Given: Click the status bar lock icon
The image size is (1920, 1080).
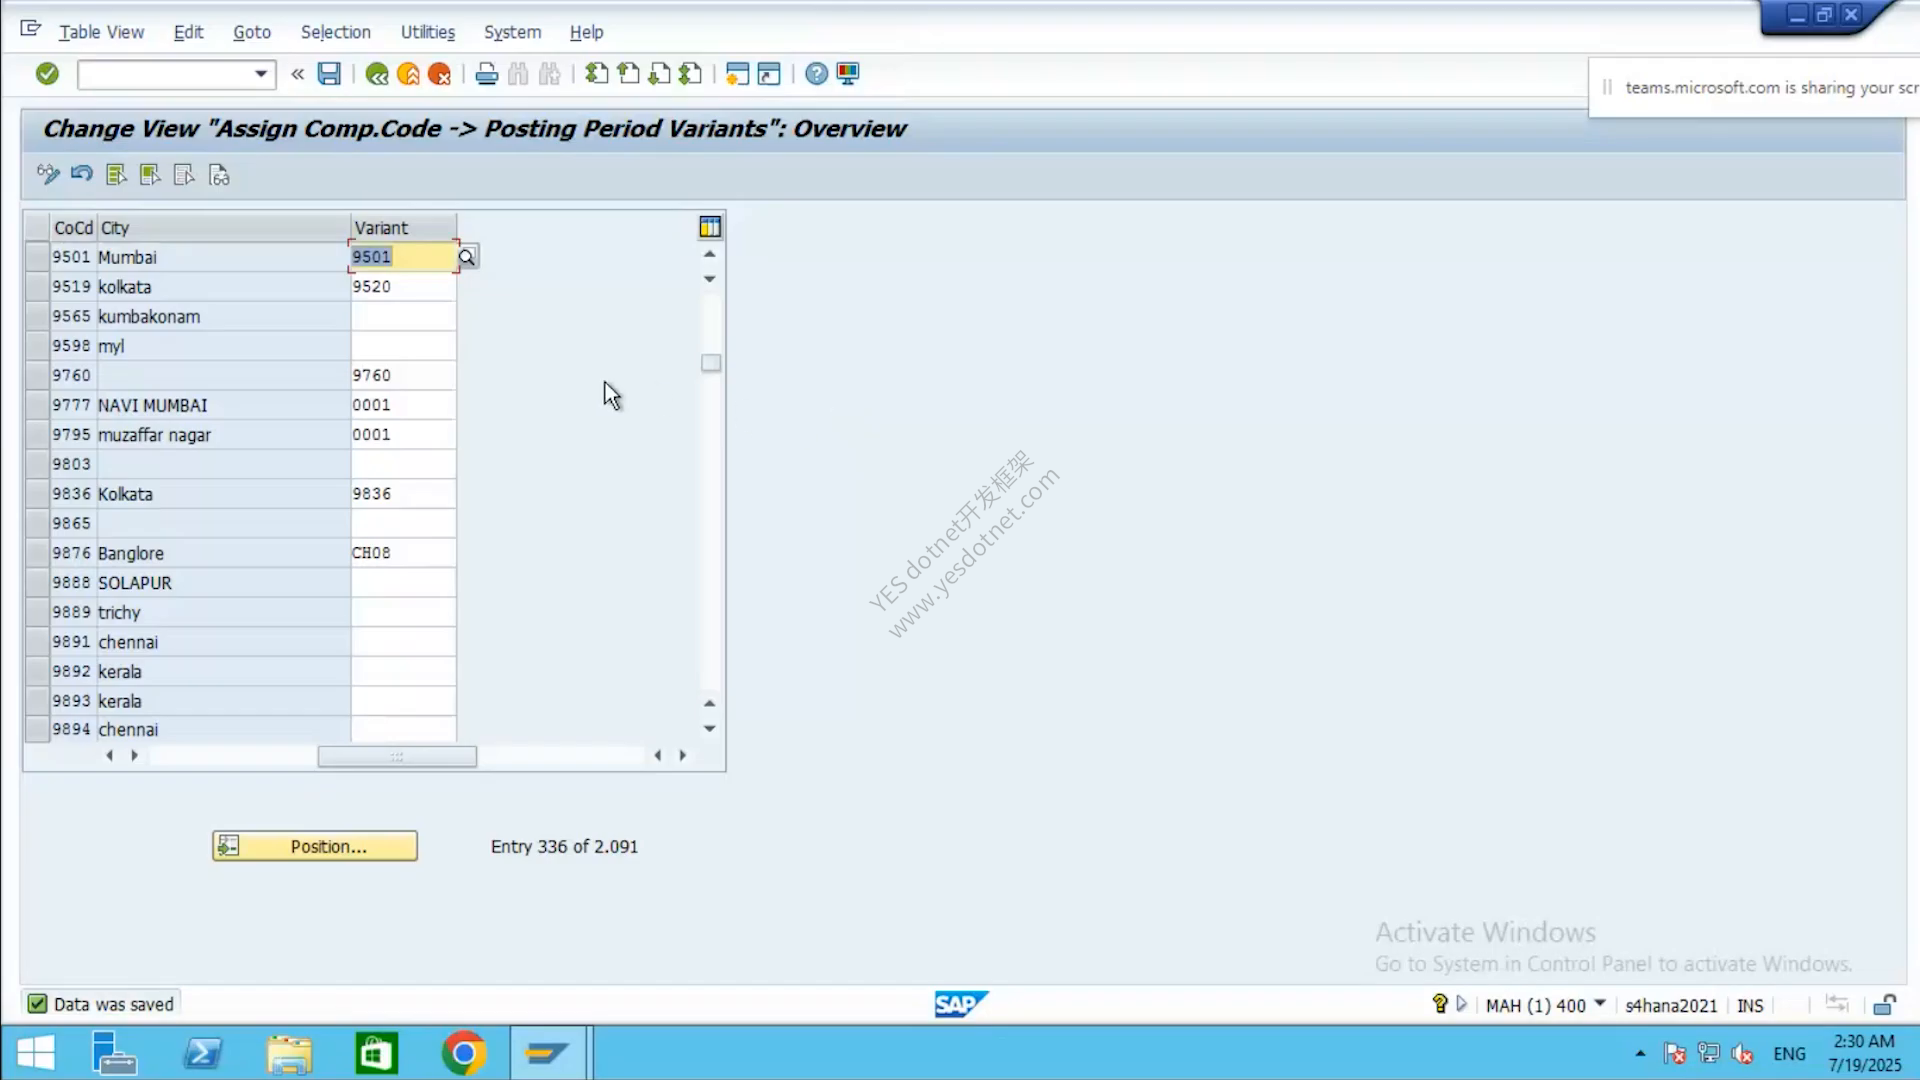Looking at the screenshot, I should [x=1885, y=1005].
